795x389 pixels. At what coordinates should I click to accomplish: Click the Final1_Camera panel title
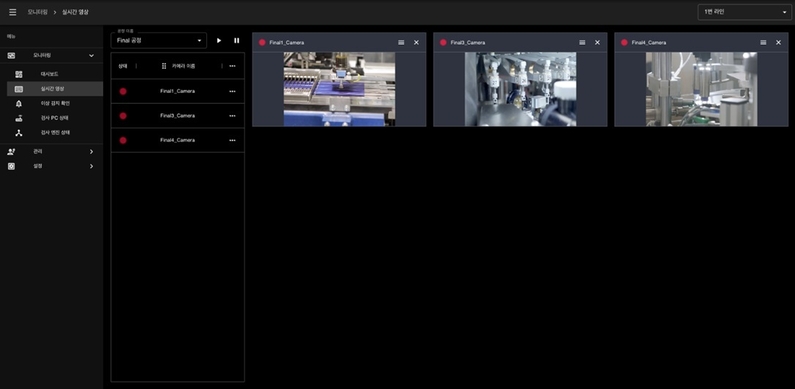287,43
